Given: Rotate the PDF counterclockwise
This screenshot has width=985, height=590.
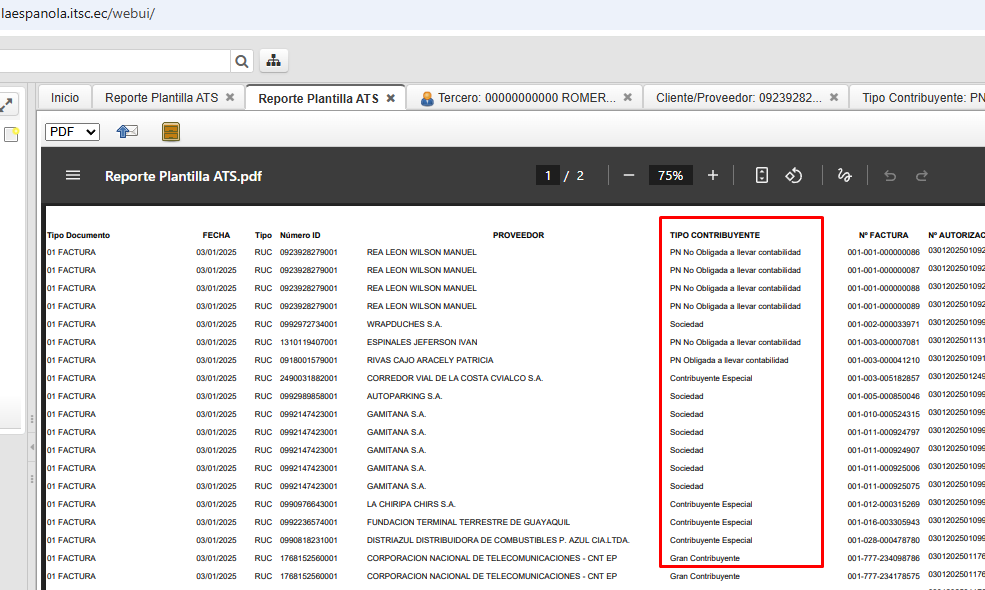Looking at the screenshot, I should [794, 175].
